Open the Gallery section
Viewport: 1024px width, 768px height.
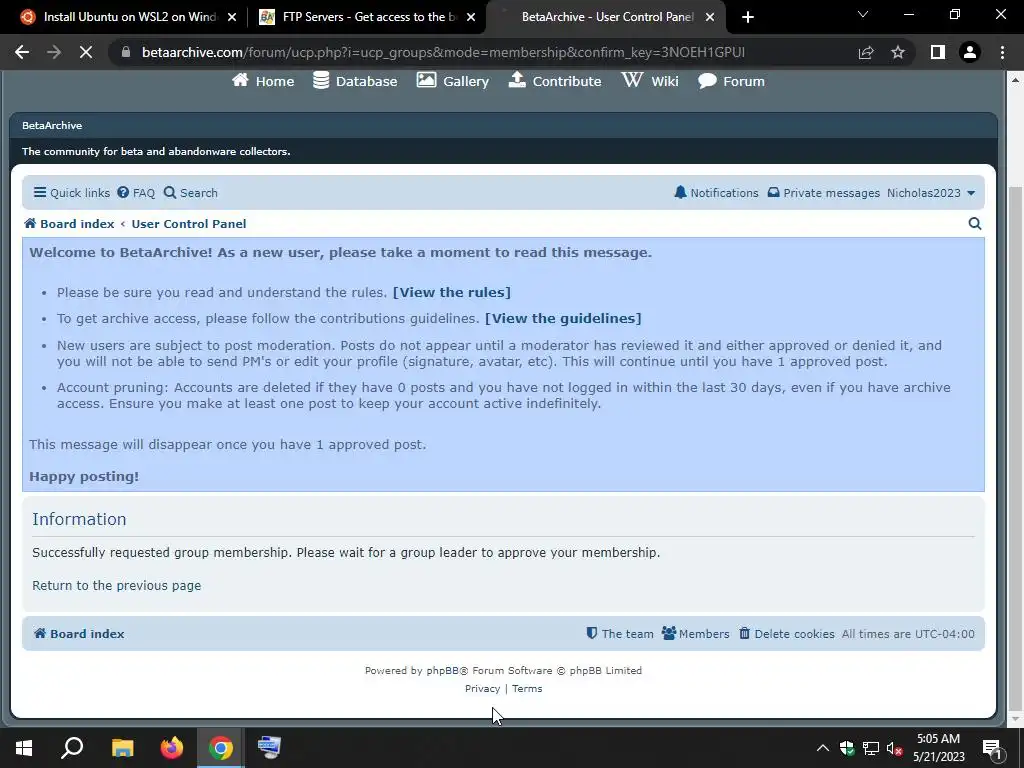pyautogui.click(x=453, y=81)
